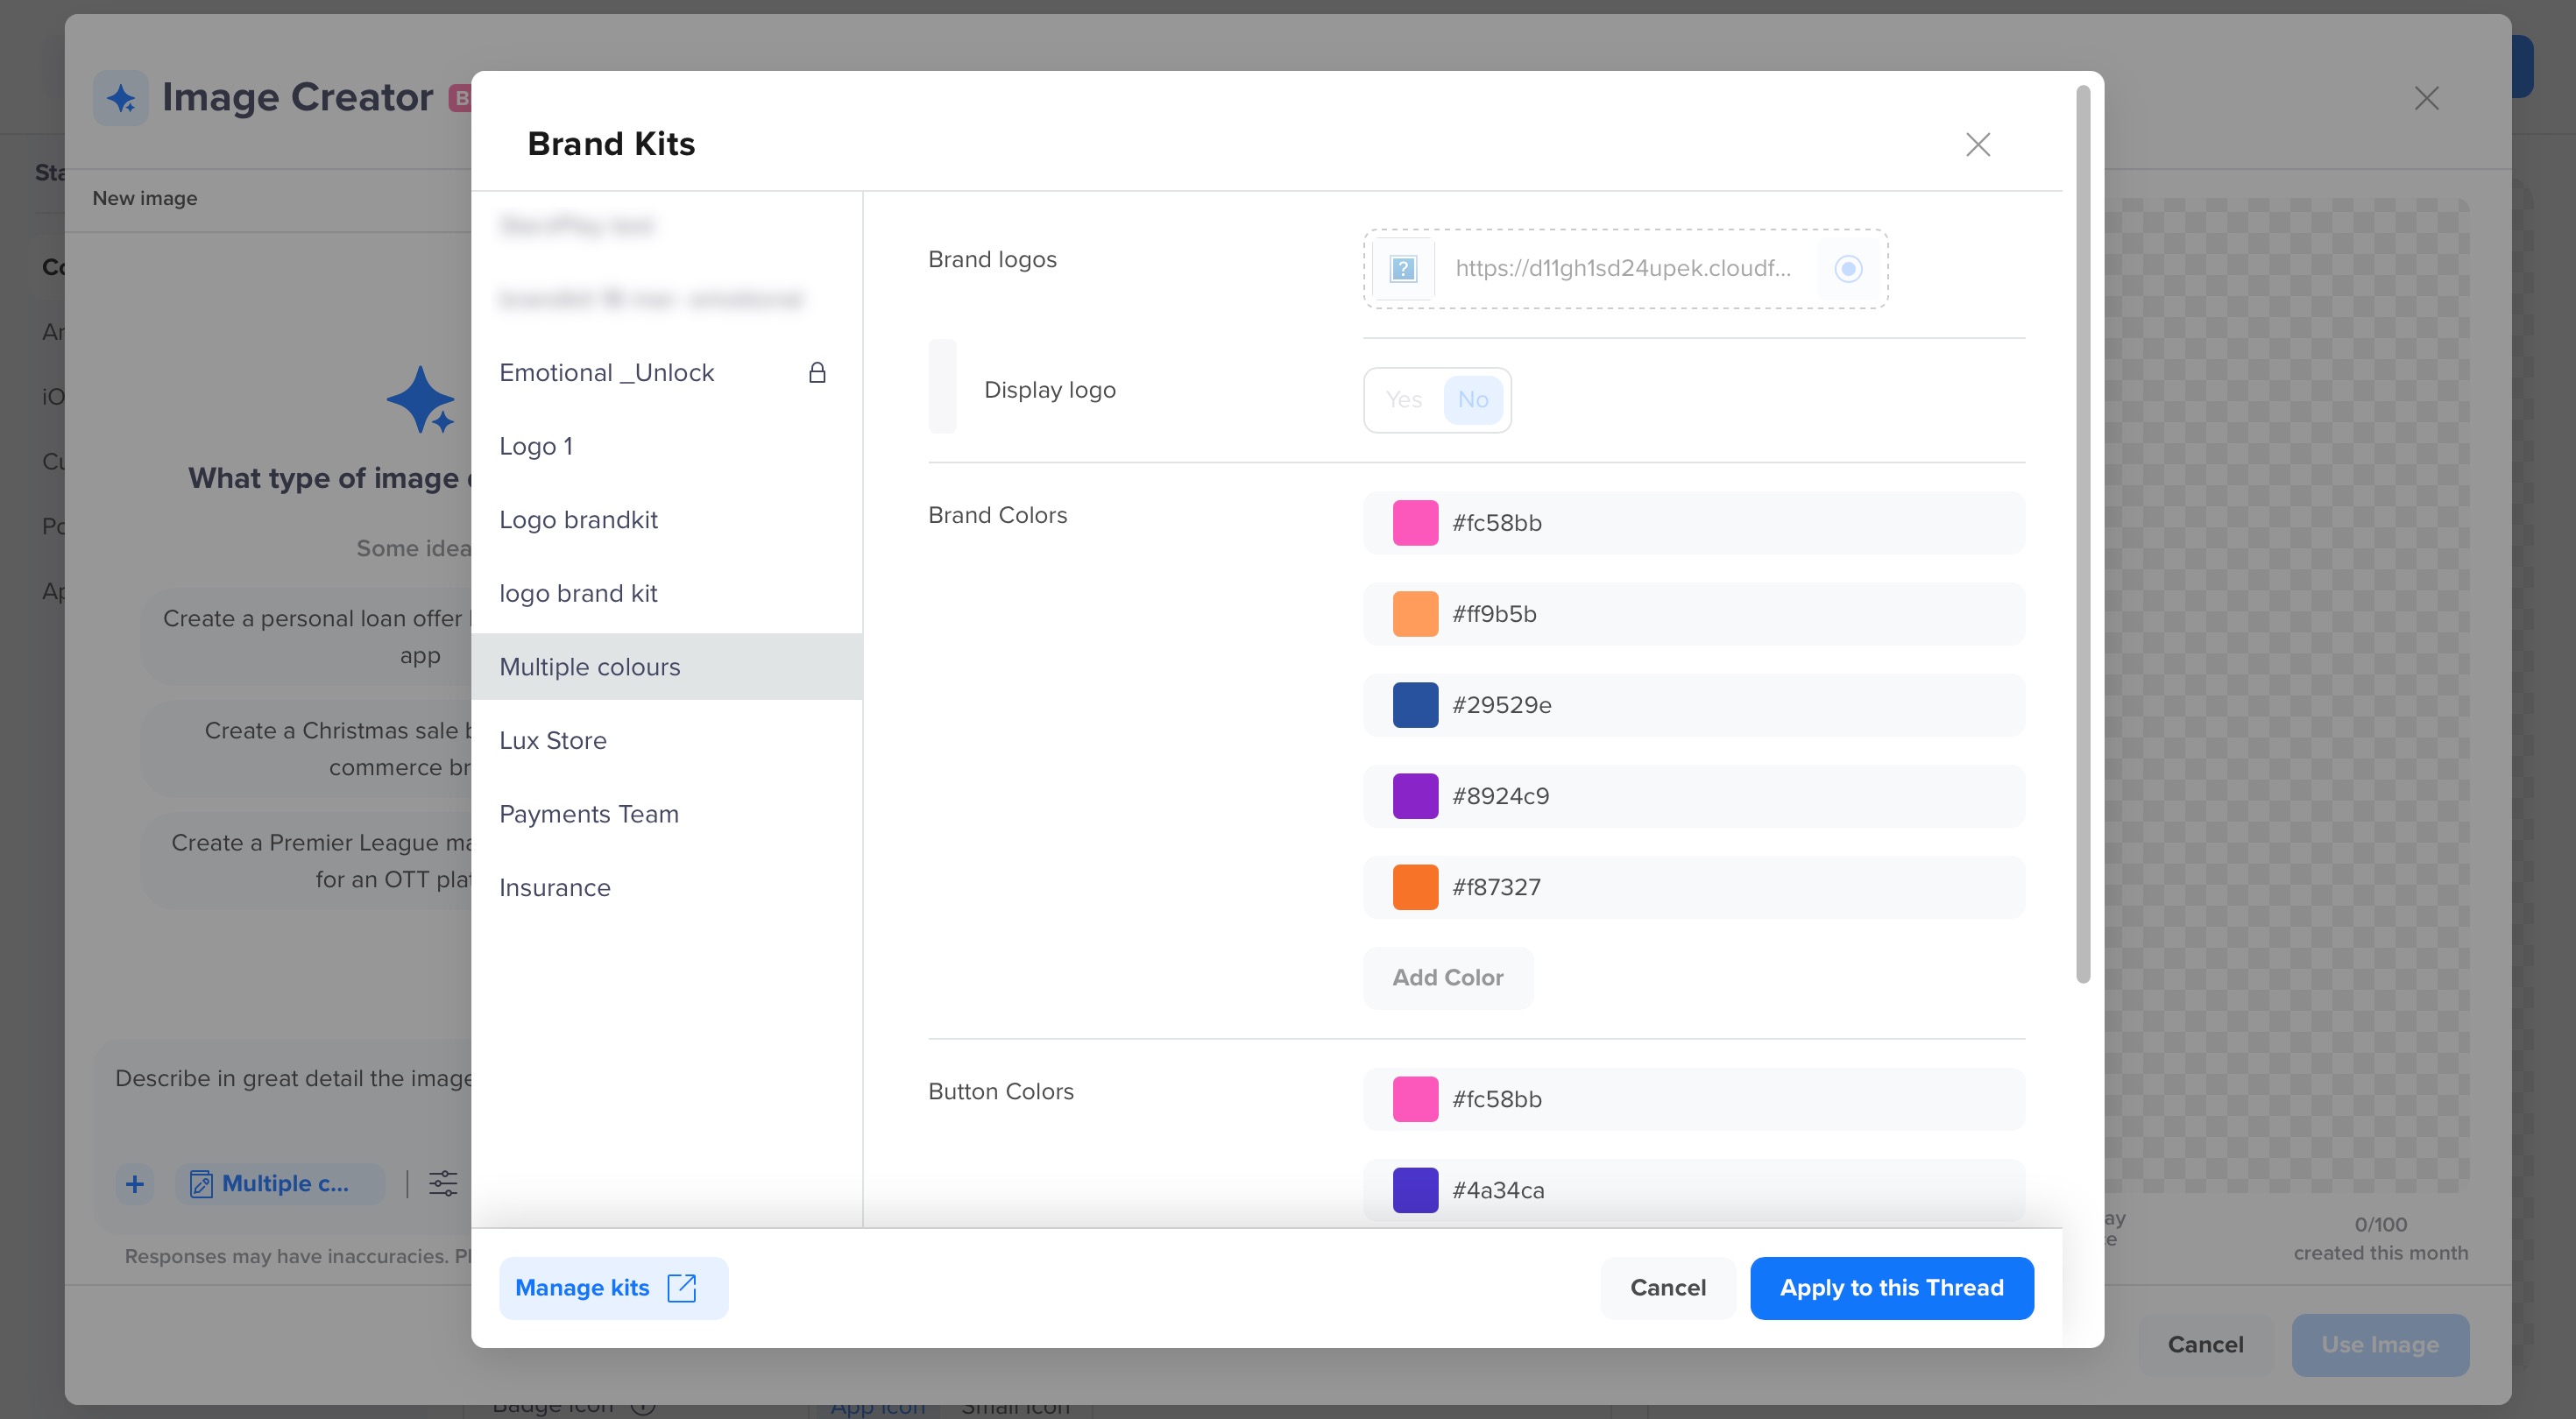Image resolution: width=2576 pixels, height=1419 pixels.
Task: Close the Image Creator window
Action: 2426,98
